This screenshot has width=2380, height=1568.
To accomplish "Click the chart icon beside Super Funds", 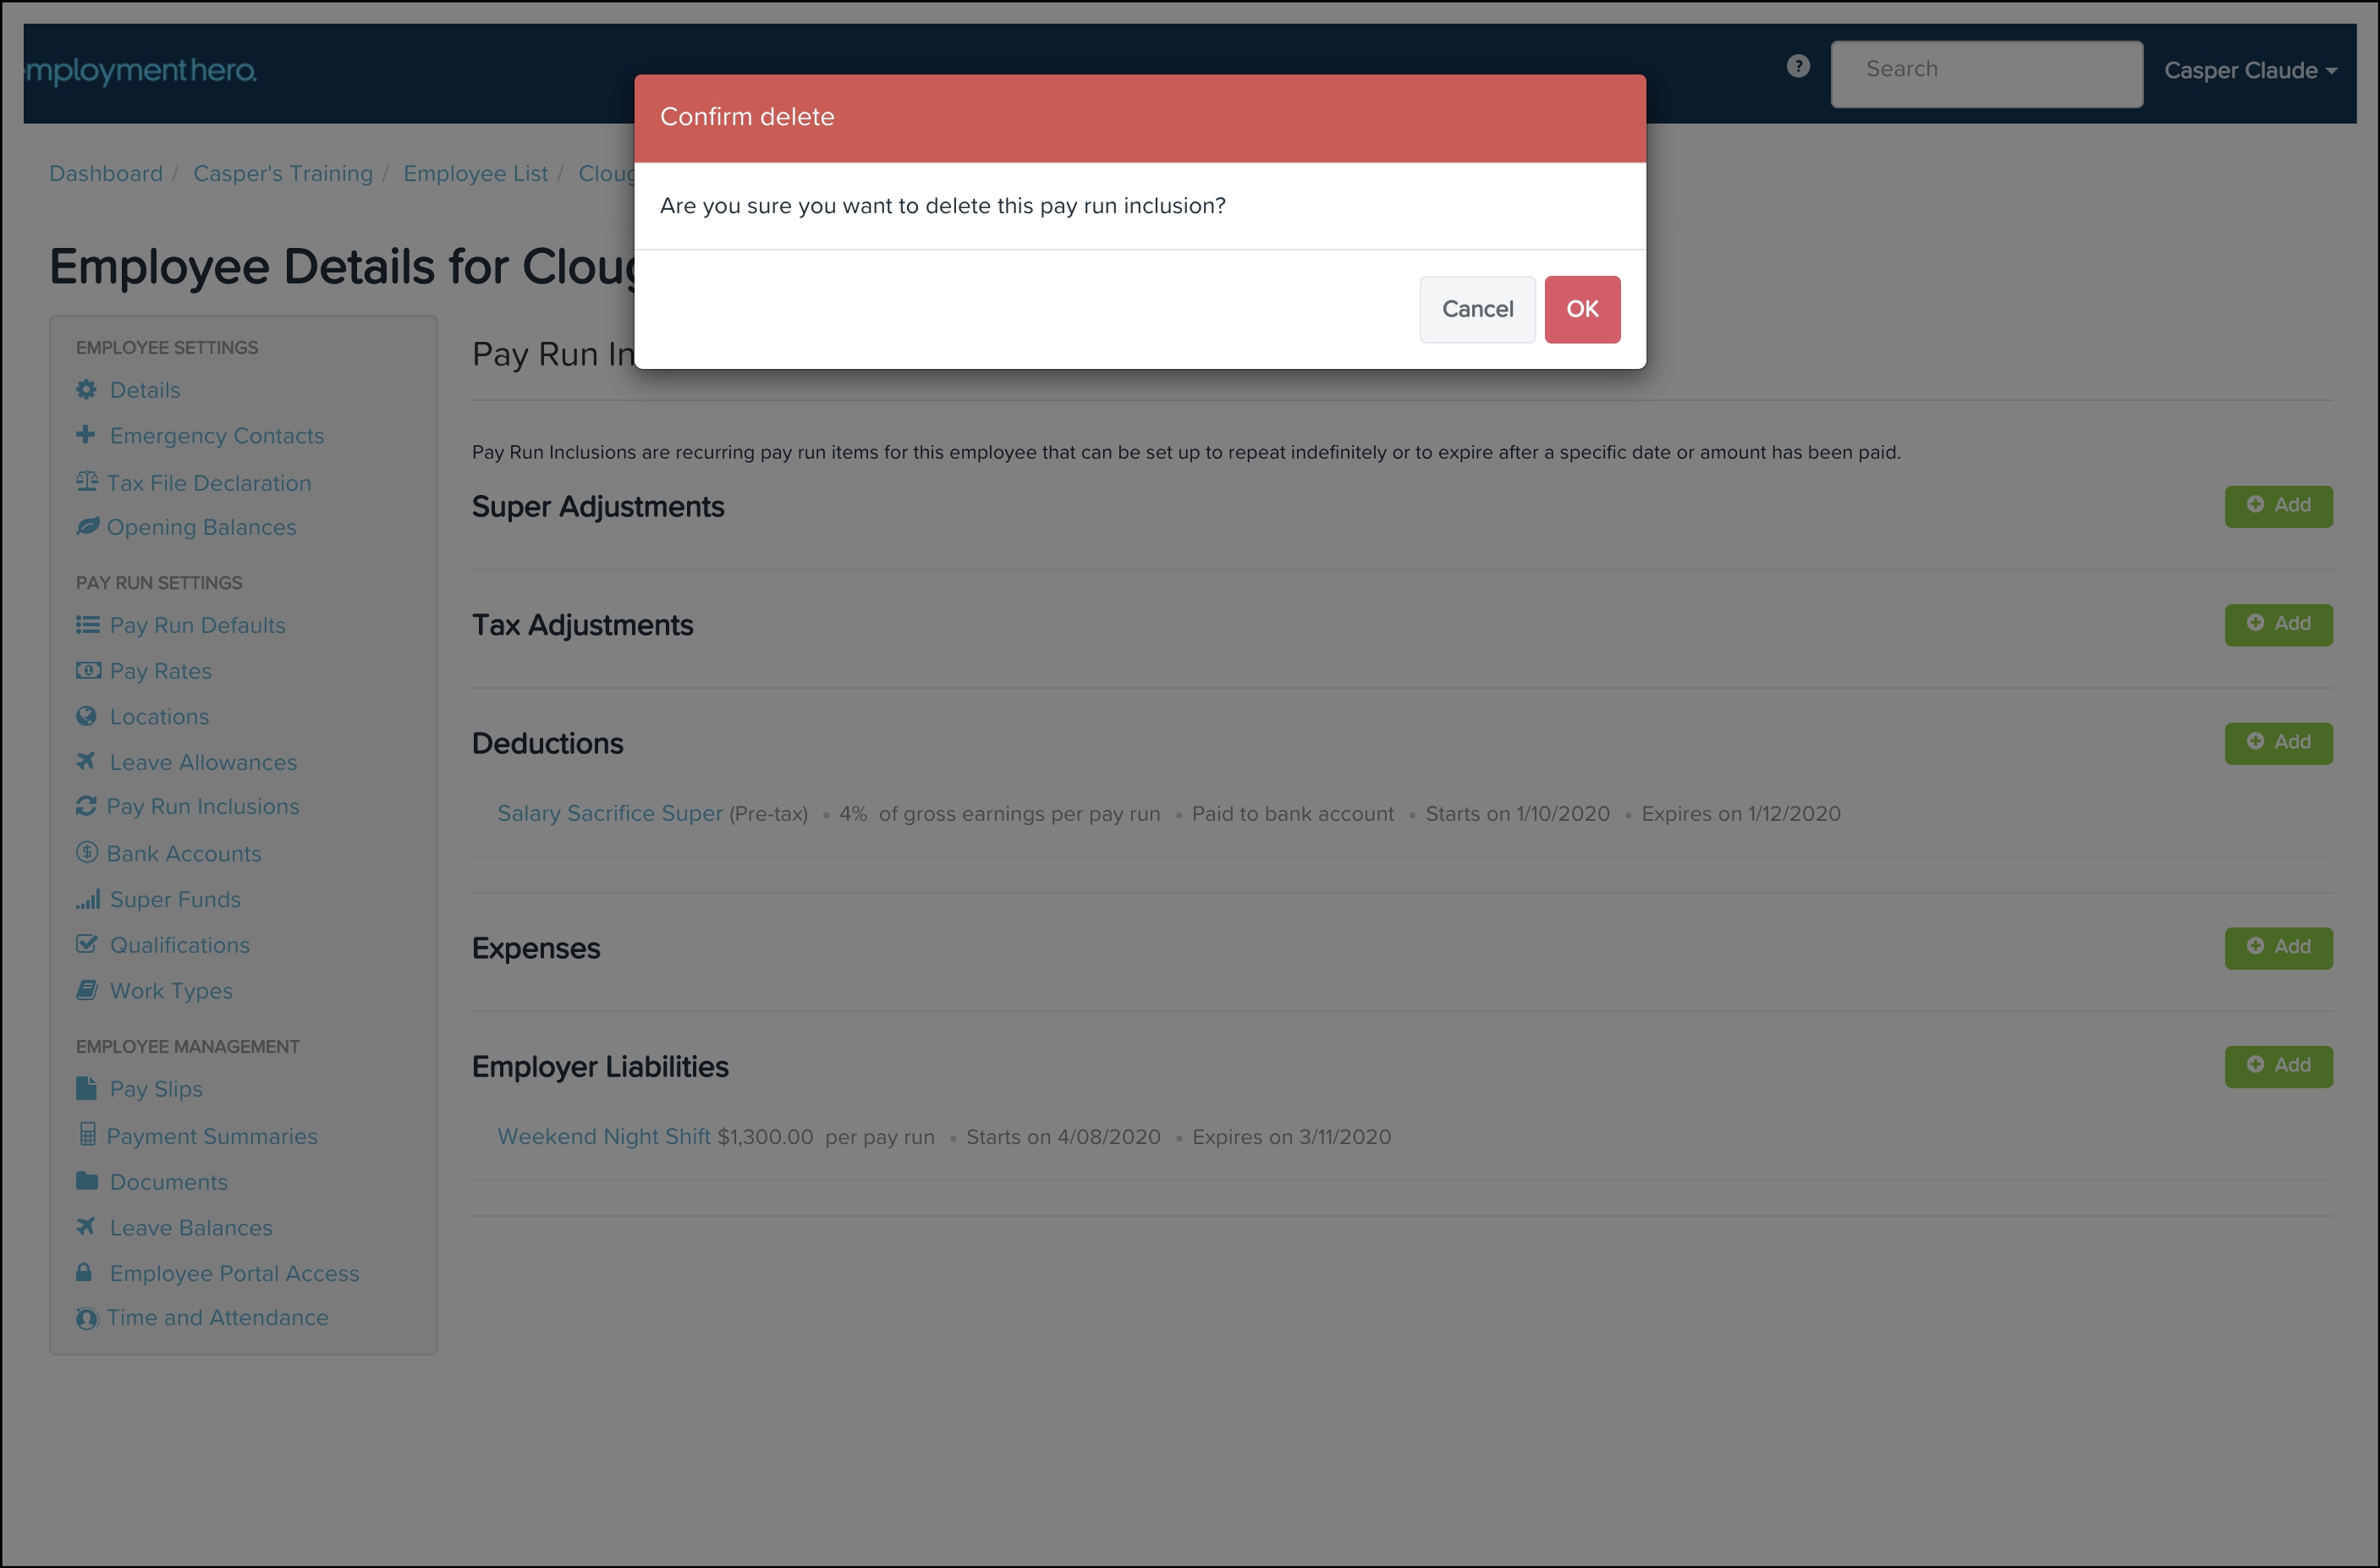I will [88, 899].
